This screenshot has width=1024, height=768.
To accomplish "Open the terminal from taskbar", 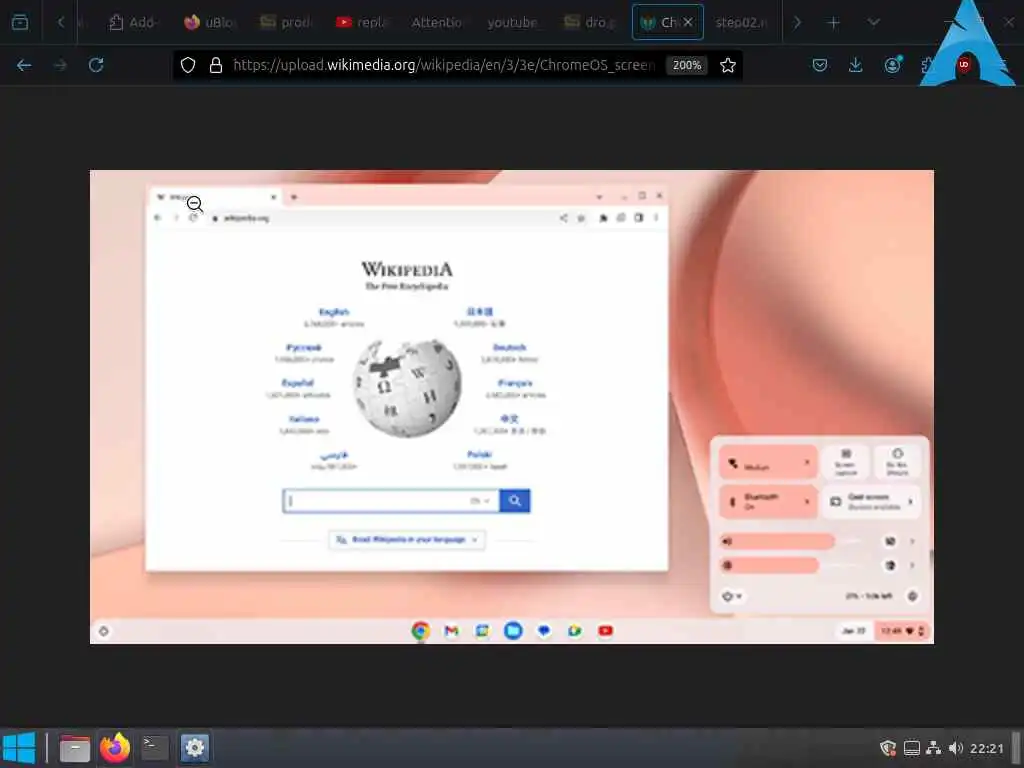I will [x=155, y=748].
